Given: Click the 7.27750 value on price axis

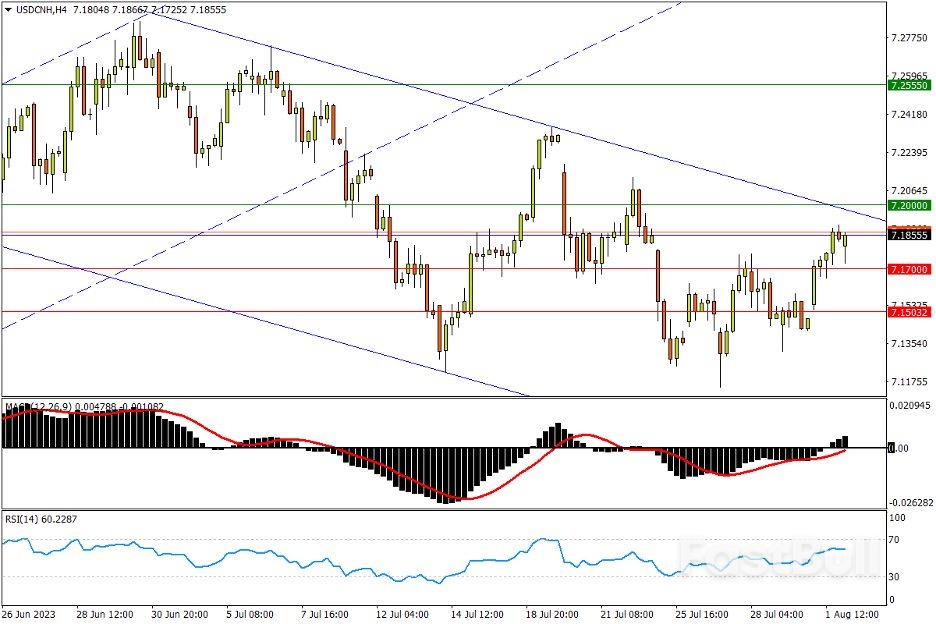Looking at the screenshot, I should pyautogui.click(x=908, y=38).
